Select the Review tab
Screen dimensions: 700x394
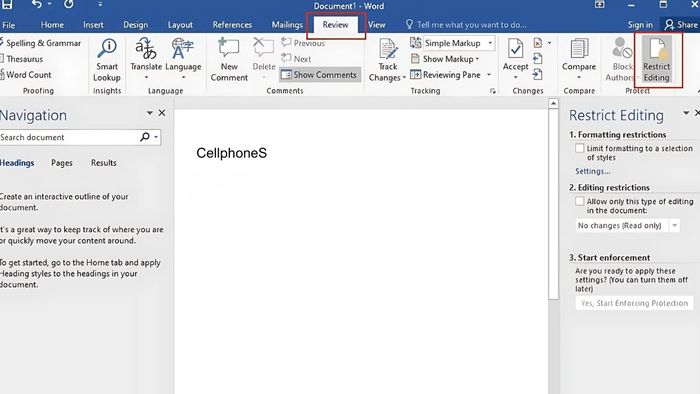pyautogui.click(x=336, y=25)
